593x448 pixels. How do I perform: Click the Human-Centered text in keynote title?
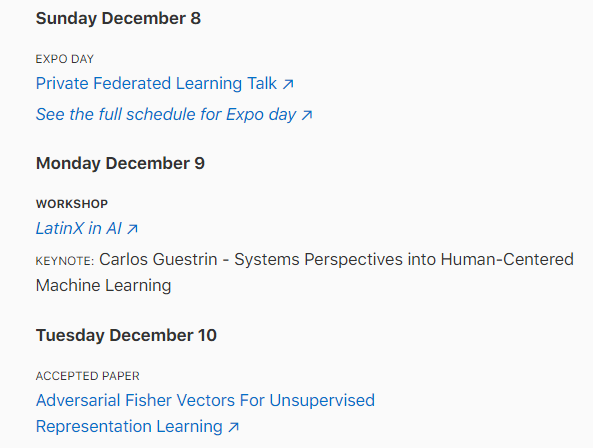(507, 260)
